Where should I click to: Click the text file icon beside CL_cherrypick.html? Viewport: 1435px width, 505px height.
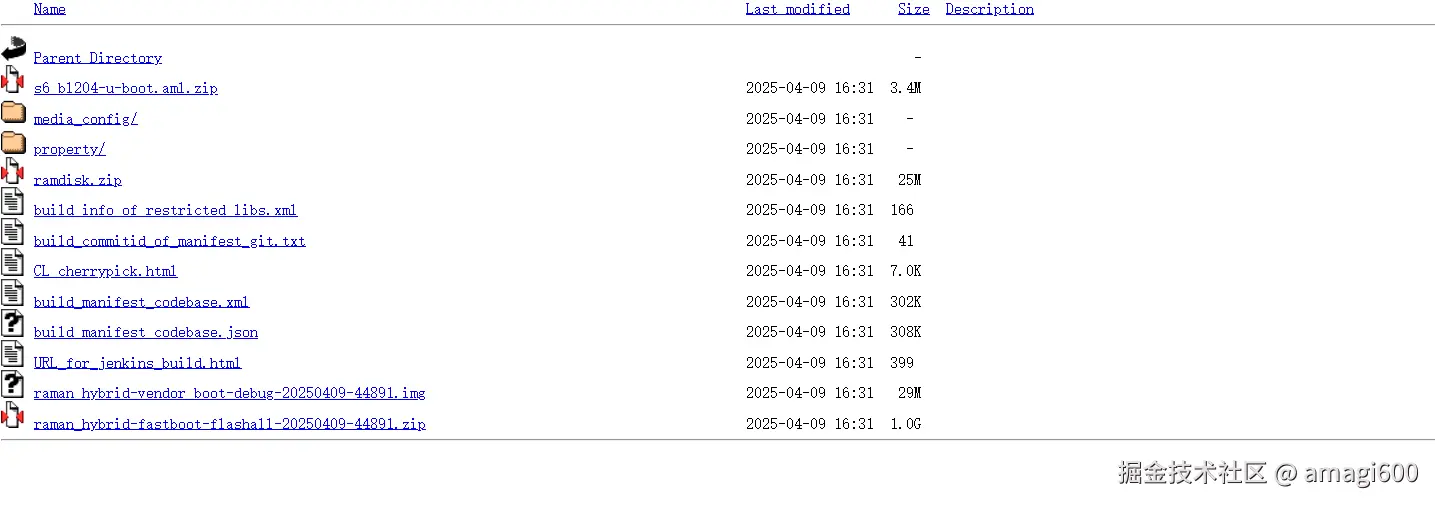click(x=13, y=264)
